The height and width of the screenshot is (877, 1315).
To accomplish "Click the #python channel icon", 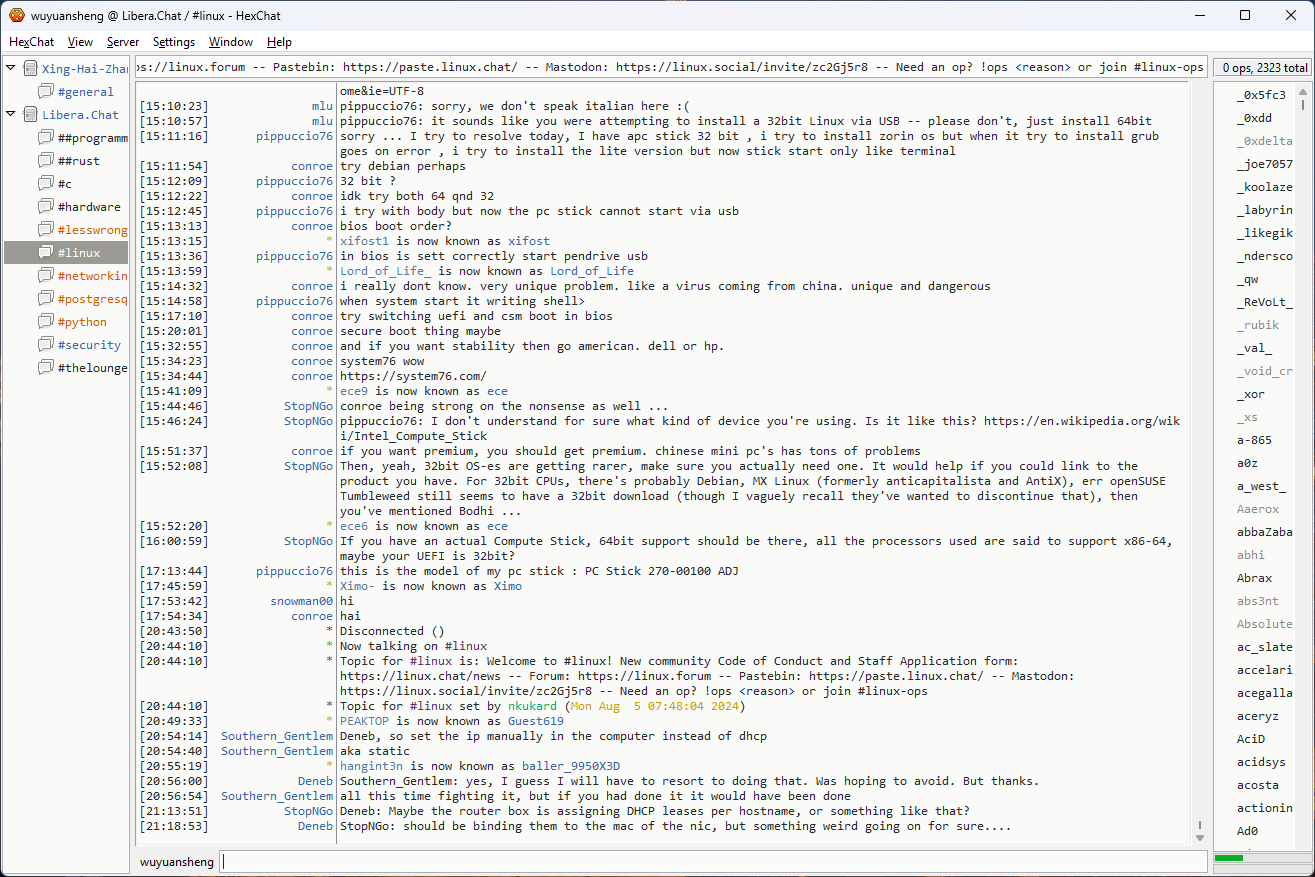I will point(46,322).
